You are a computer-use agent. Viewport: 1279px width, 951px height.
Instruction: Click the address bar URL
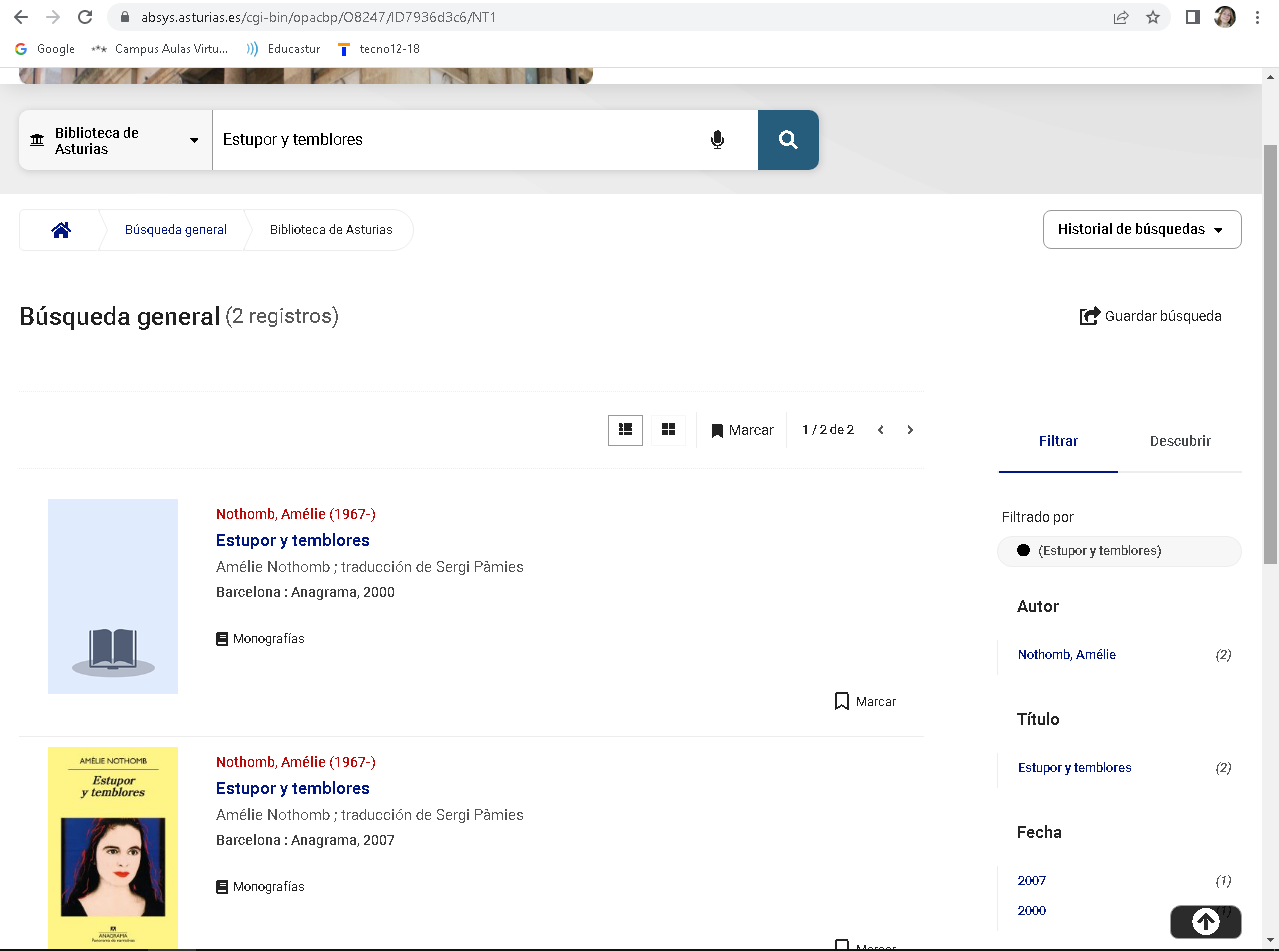319,17
